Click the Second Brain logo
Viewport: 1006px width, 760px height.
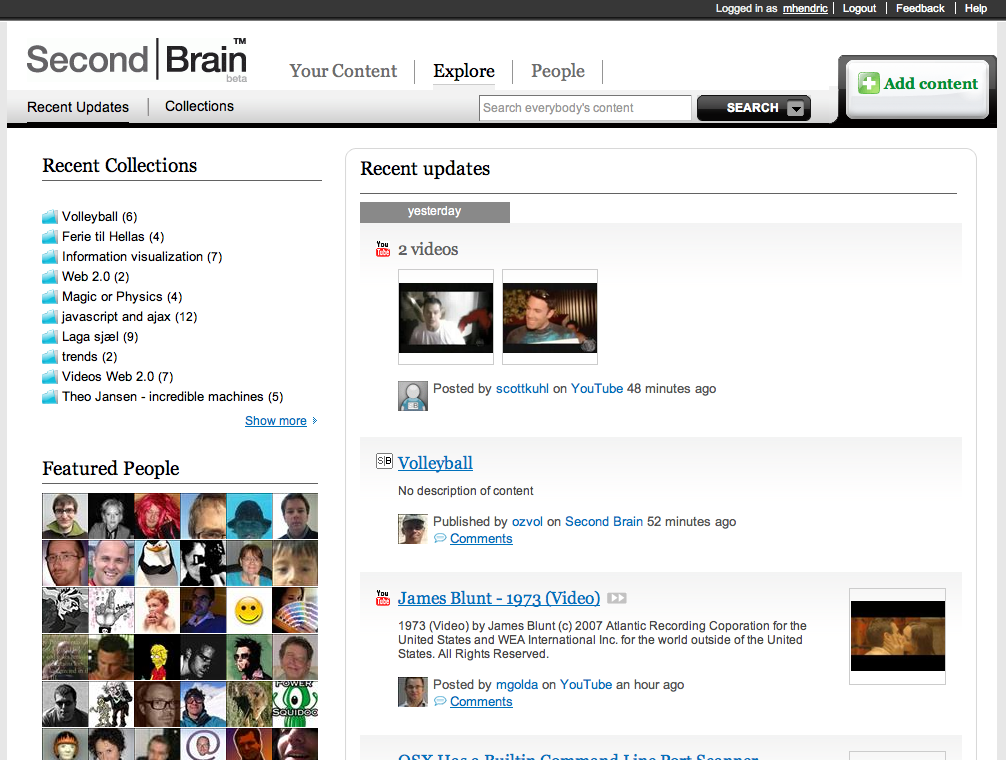[137, 60]
